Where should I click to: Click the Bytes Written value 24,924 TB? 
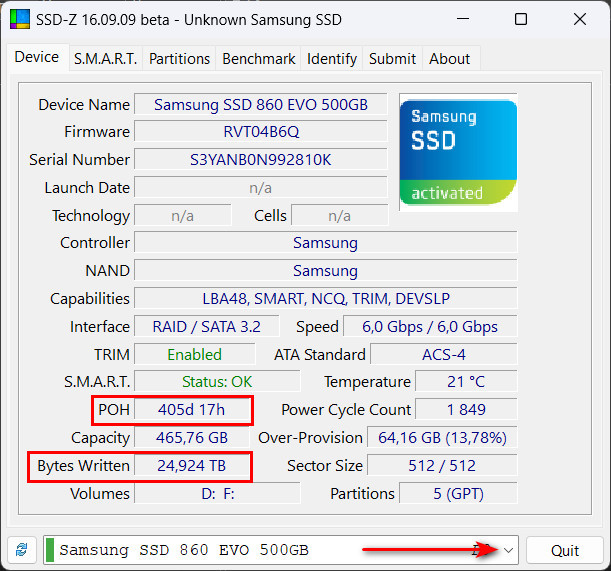[x=192, y=465]
